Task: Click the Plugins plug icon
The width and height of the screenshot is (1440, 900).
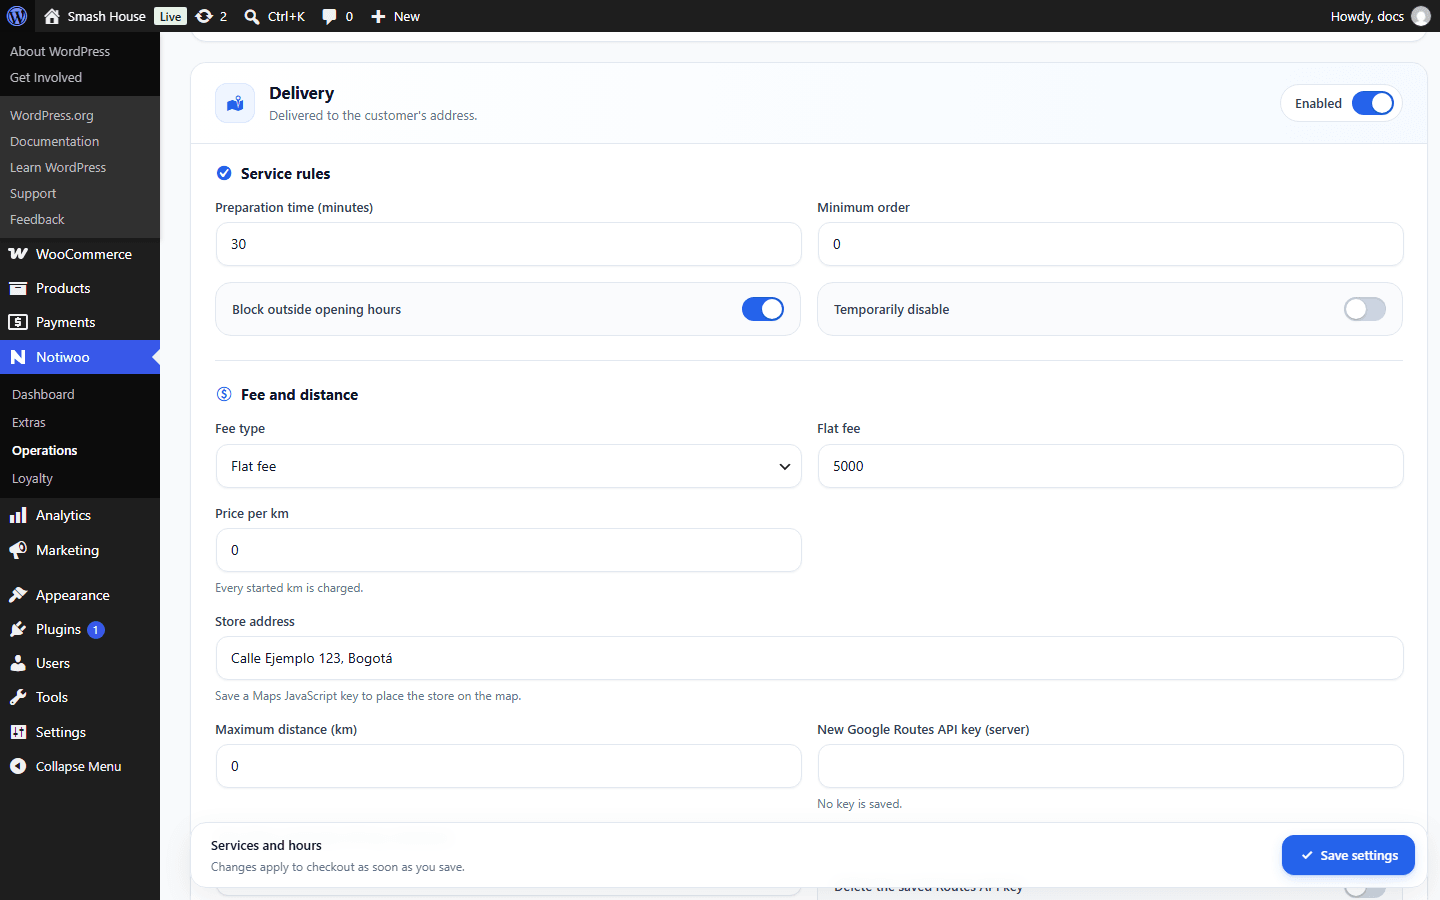Action: click(x=18, y=629)
